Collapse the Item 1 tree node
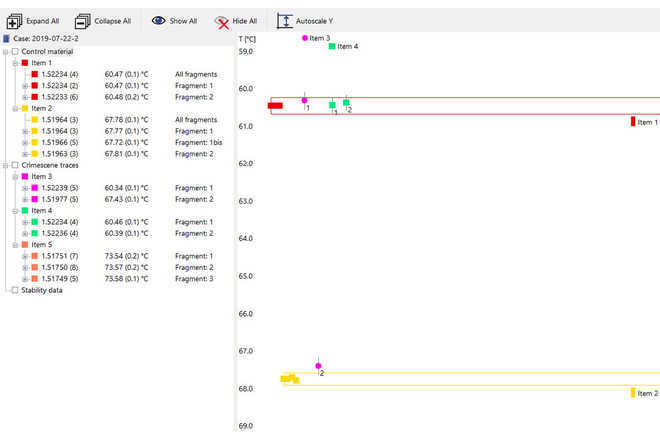 pyautogui.click(x=15, y=62)
